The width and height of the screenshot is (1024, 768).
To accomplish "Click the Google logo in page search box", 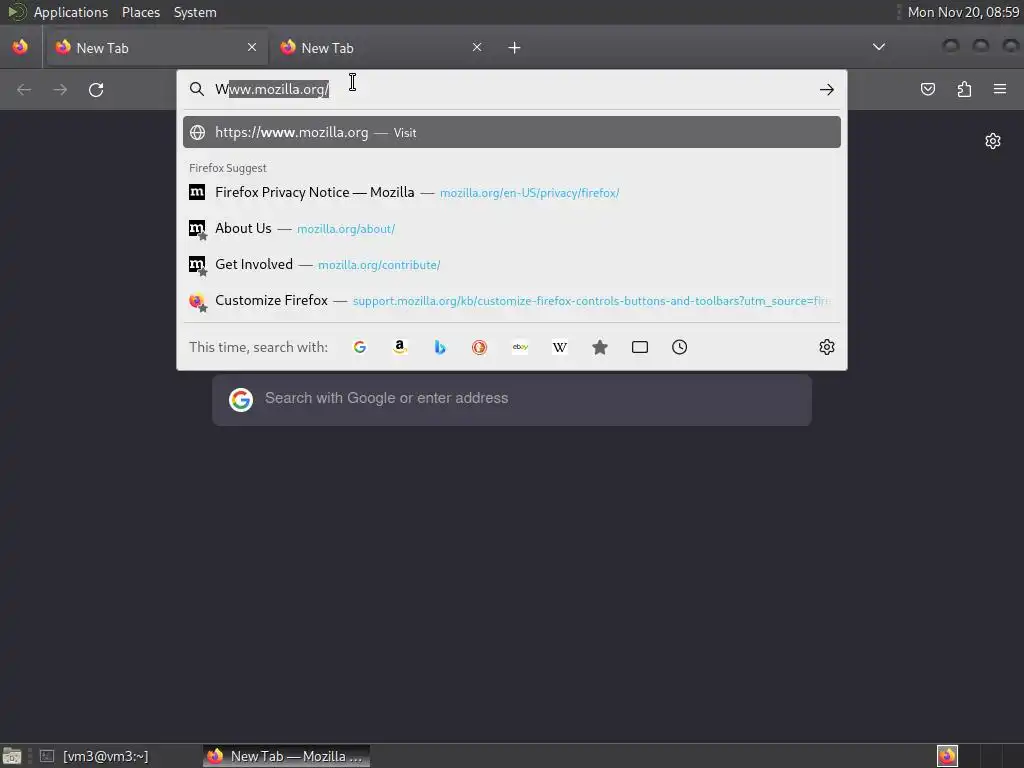I will click(x=241, y=400).
